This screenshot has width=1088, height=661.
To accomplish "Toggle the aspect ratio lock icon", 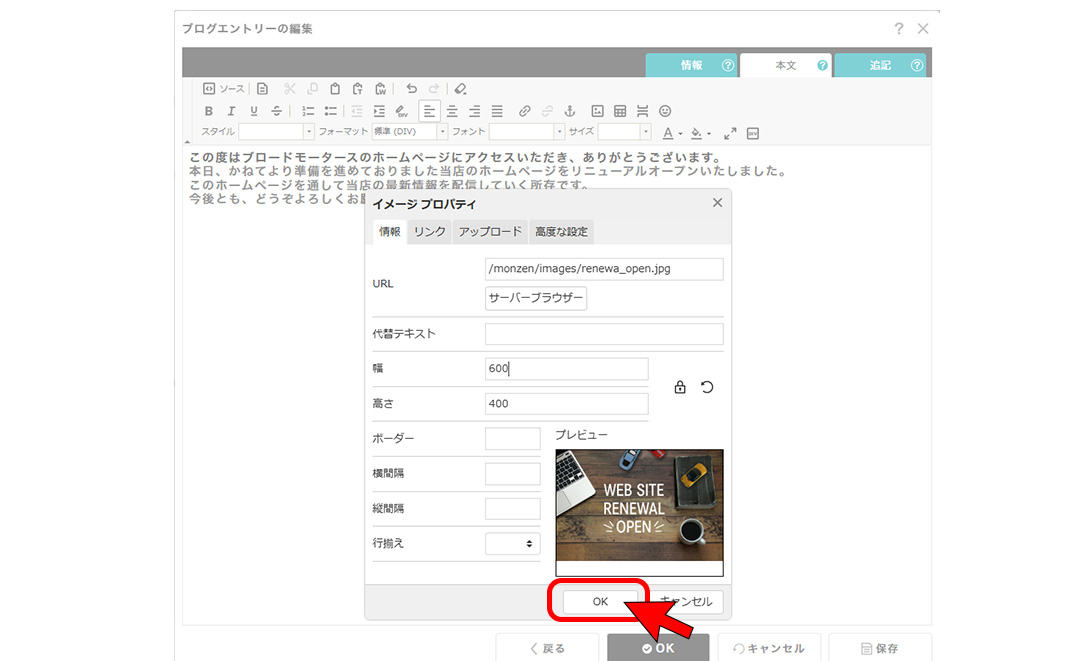I will (x=680, y=387).
